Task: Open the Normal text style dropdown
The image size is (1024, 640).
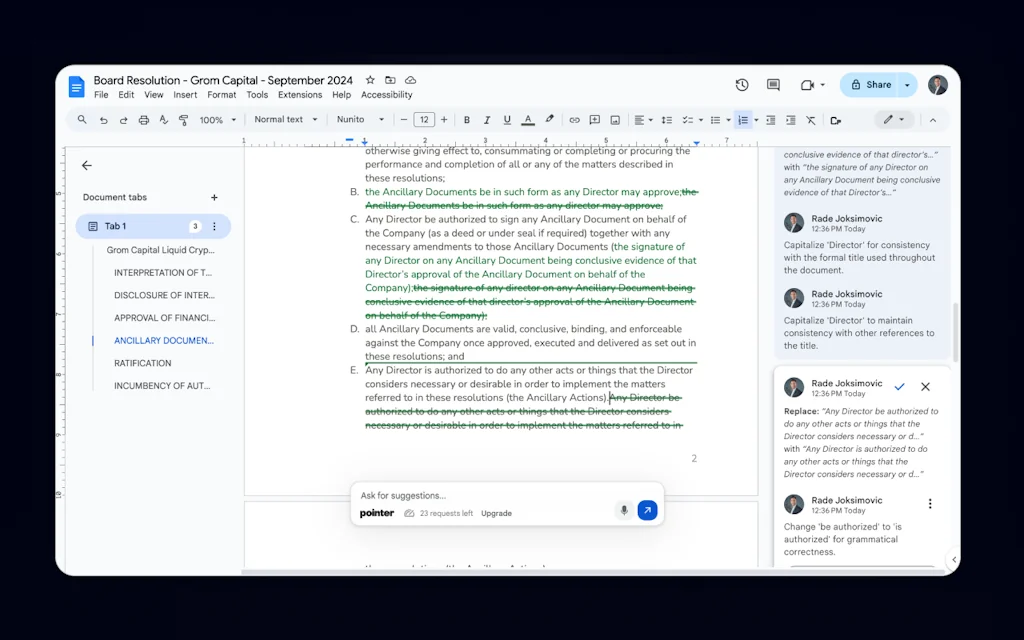Action: point(285,119)
